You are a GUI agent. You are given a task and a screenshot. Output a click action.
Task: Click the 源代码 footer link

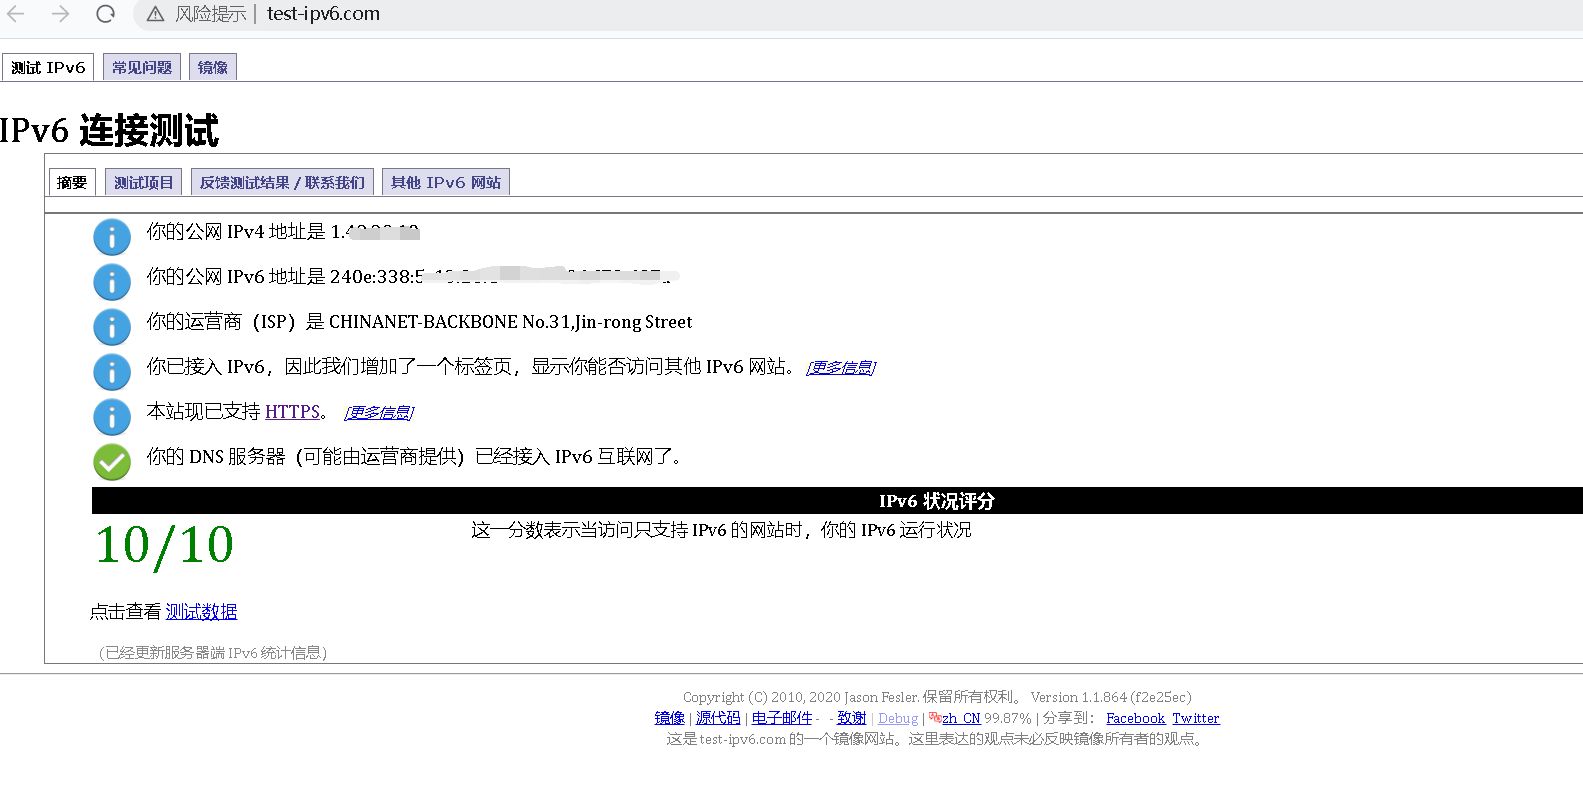click(718, 718)
